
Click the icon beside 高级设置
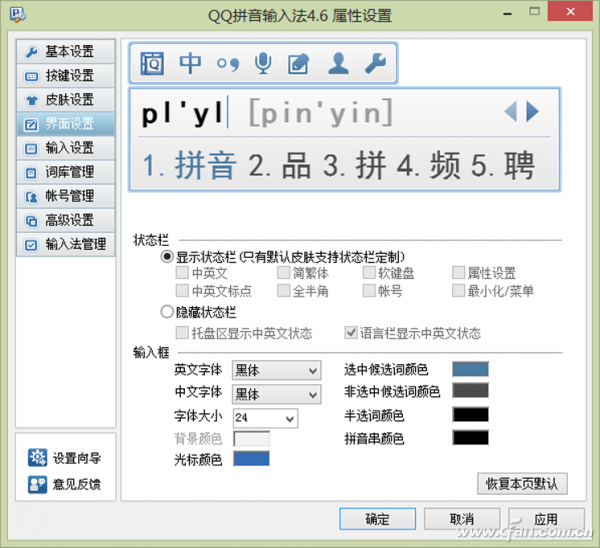pos(31,221)
